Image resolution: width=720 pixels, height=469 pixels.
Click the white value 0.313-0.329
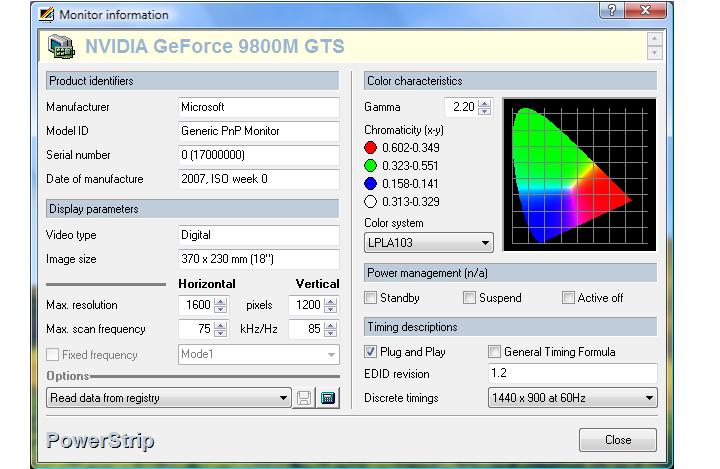pos(411,201)
